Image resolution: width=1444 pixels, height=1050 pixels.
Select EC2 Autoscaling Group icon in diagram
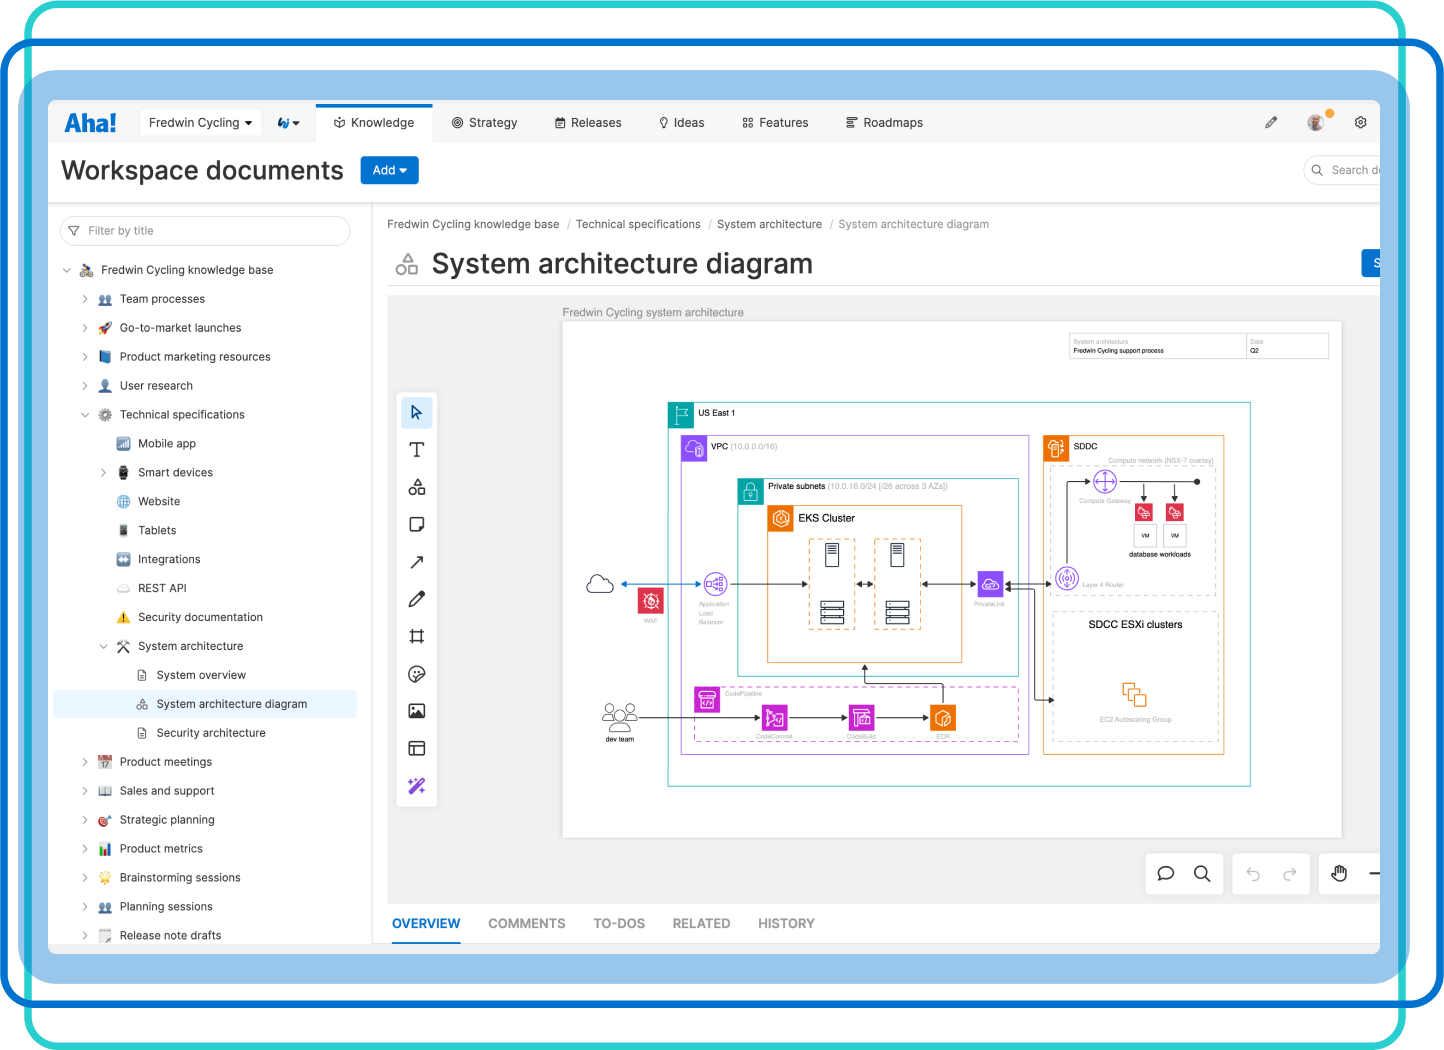point(1134,694)
